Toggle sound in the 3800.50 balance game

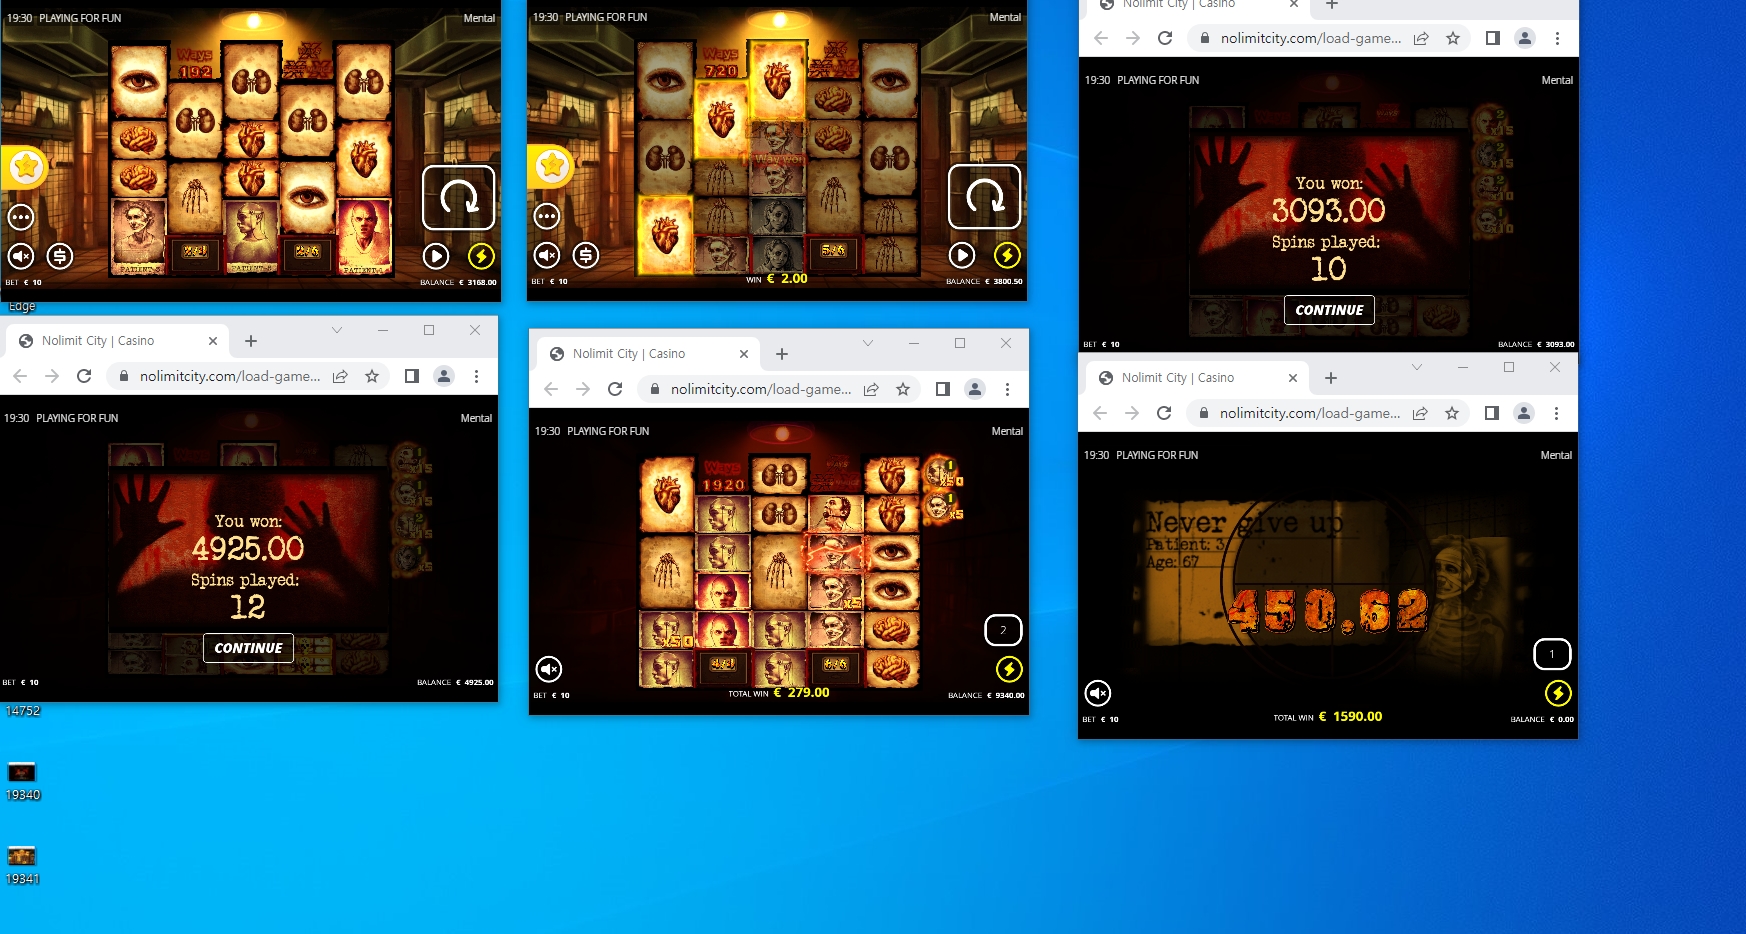(x=547, y=256)
